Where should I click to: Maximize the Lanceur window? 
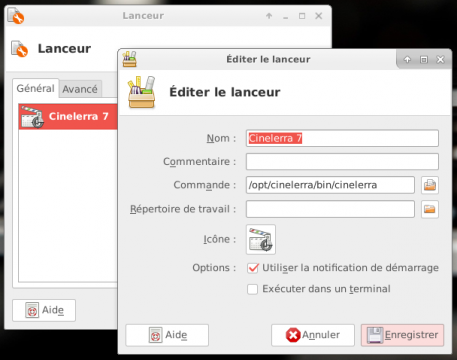(302, 16)
